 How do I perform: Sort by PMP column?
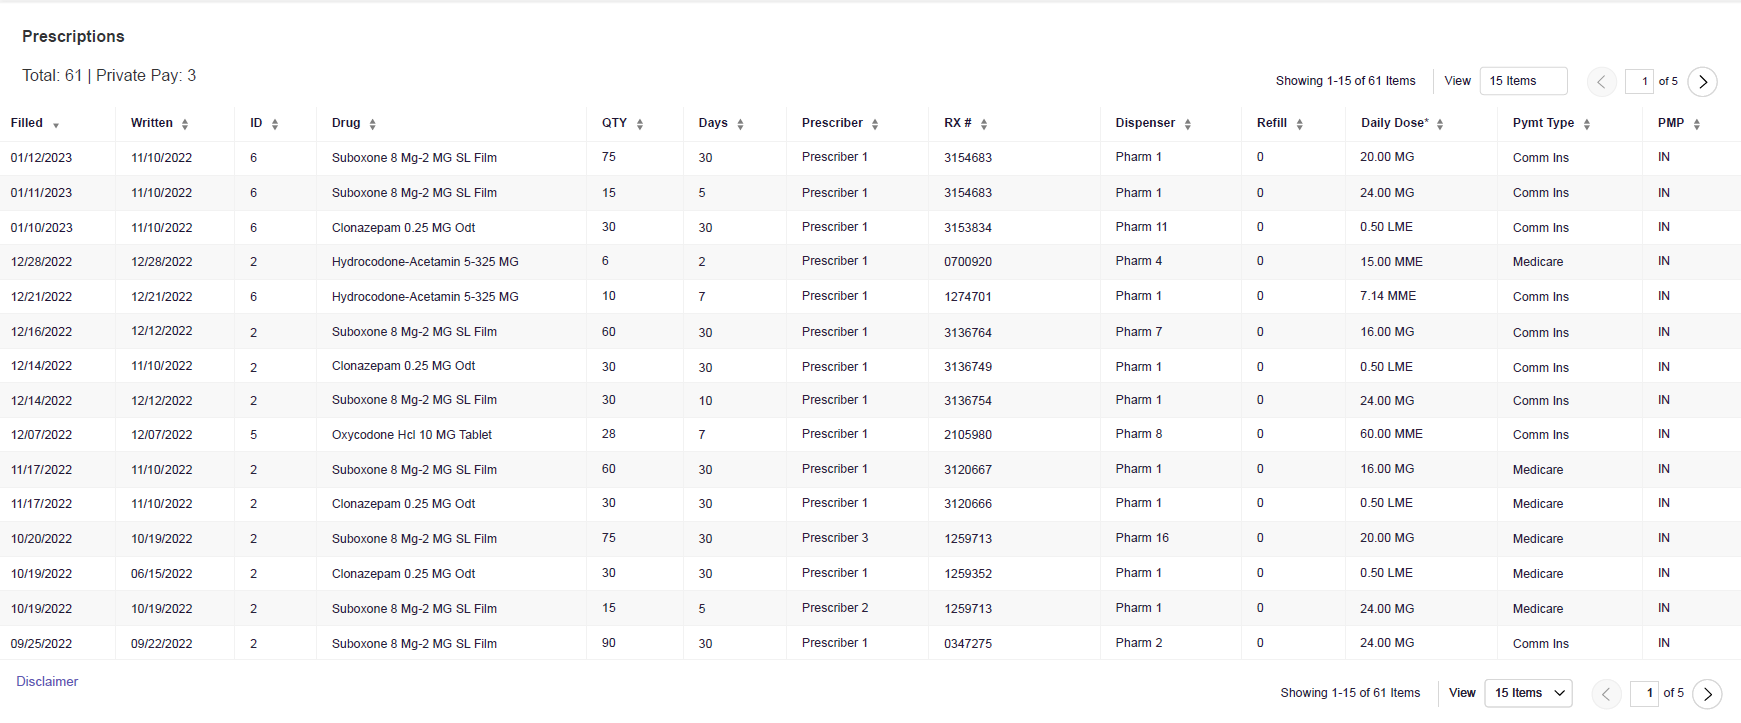[1697, 124]
